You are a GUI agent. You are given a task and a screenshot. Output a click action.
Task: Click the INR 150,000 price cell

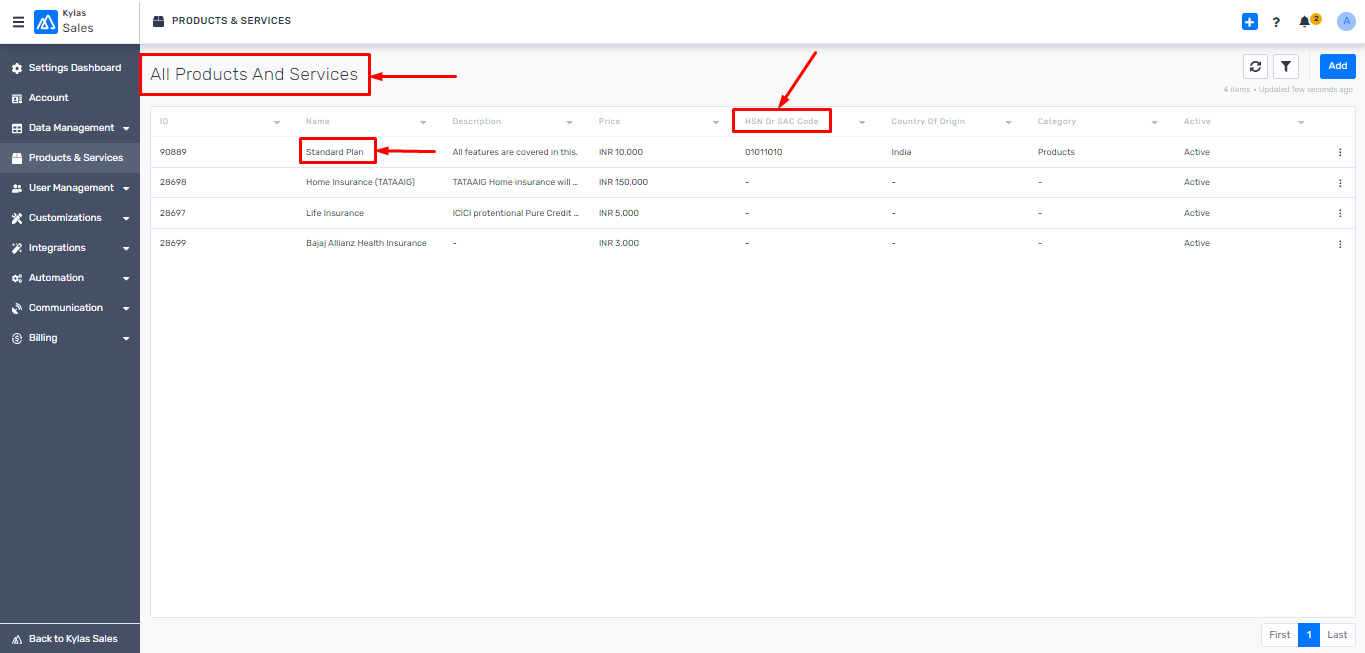623,183
